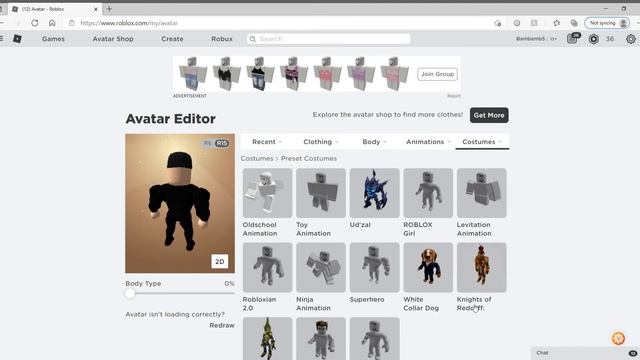This screenshot has height=360, width=640.
Task: Switch avatar rig to R6
Action: pyautogui.click(x=207, y=143)
